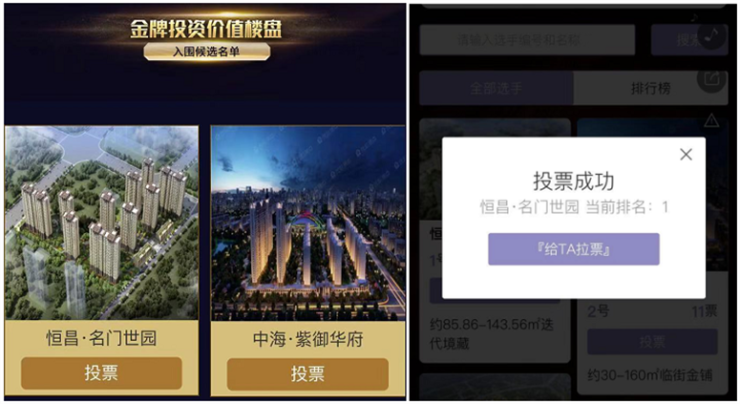The width and height of the screenshot is (740, 404).
Task: Open the 恒昌·名门世园 aerial image
Action: [x=101, y=223]
